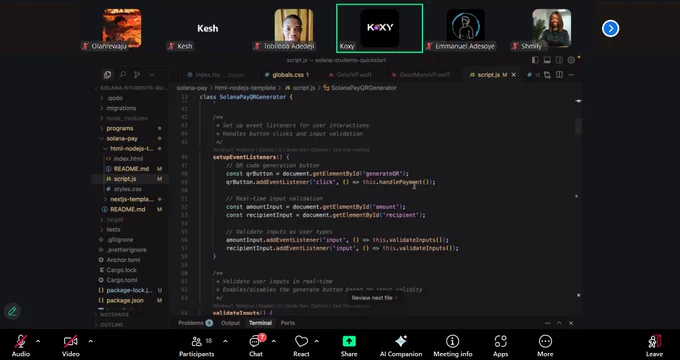This screenshot has height=360, width=680.
Task: Show next participants with blue arrow
Action: click(610, 29)
